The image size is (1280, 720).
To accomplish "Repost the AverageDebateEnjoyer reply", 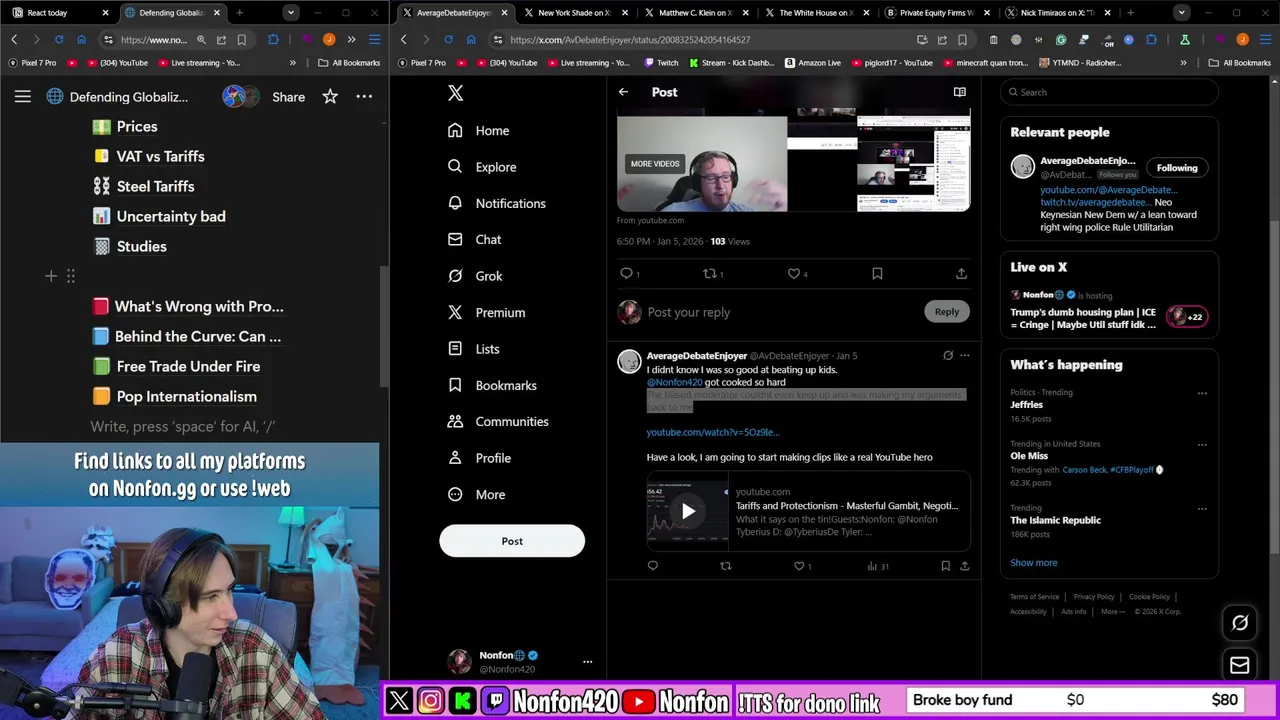I will pos(726,566).
